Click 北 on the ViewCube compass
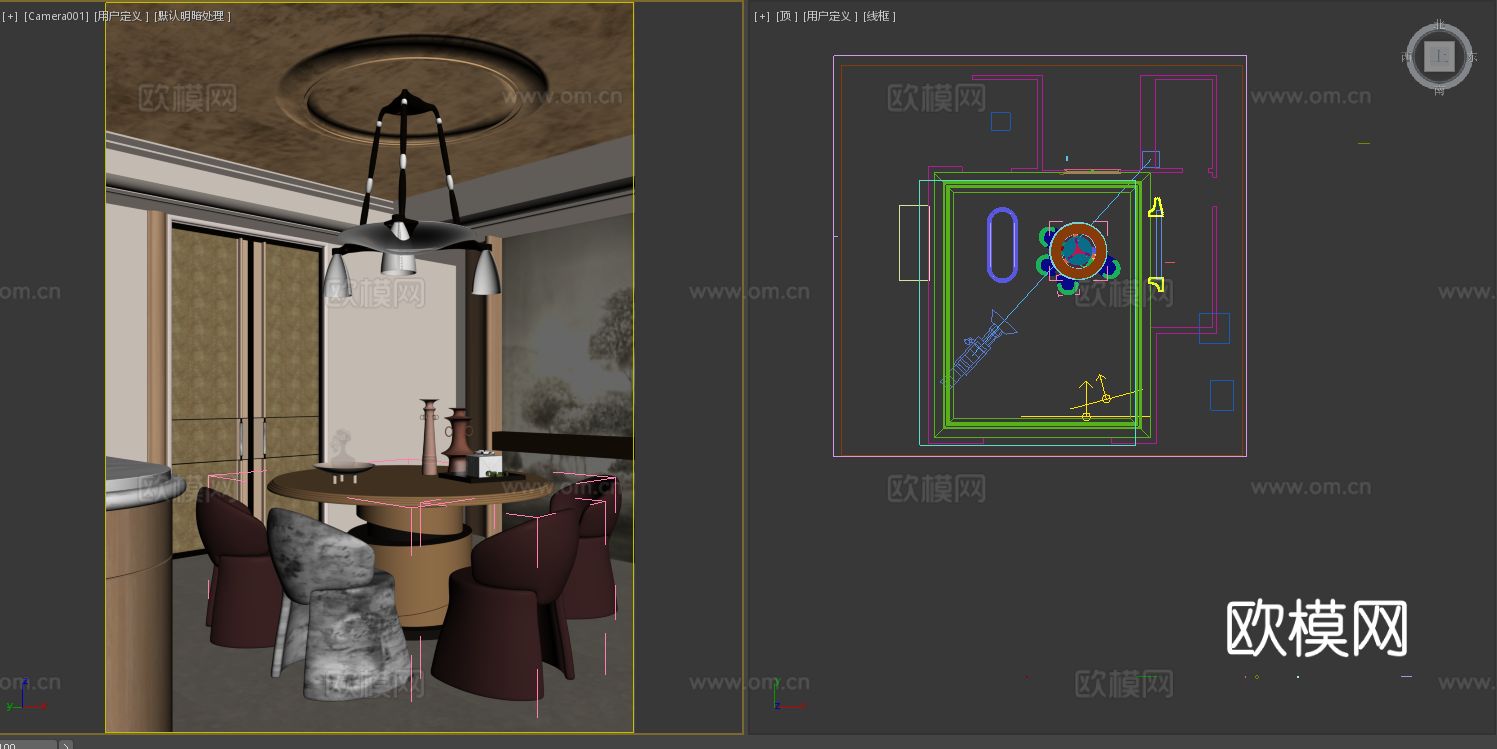 click(1440, 23)
